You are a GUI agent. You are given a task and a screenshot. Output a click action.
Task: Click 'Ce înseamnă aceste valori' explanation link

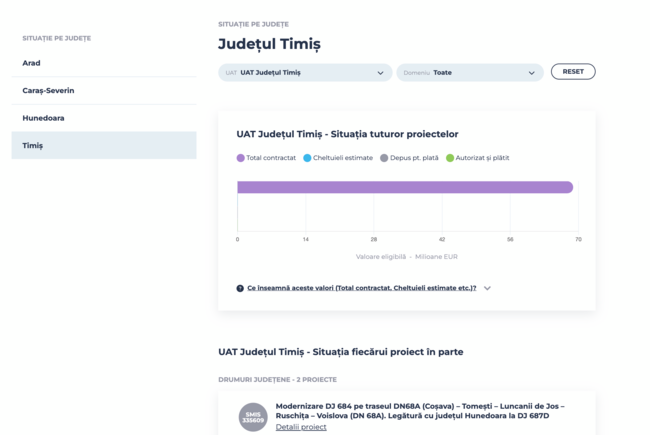[361, 288]
